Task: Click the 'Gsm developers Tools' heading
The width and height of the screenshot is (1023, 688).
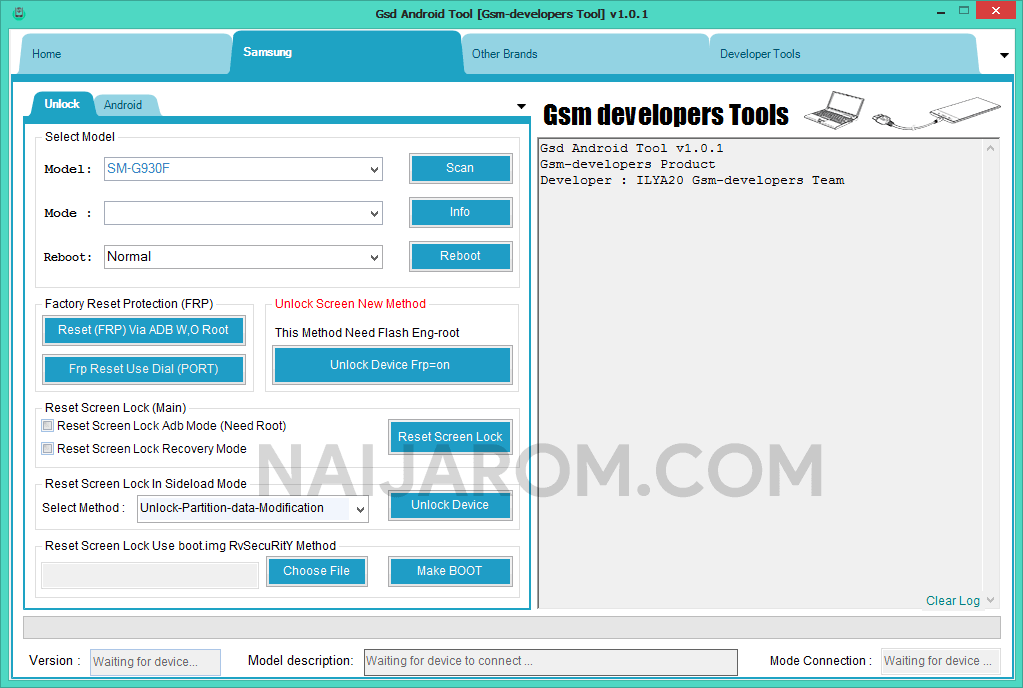Action: [665, 115]
